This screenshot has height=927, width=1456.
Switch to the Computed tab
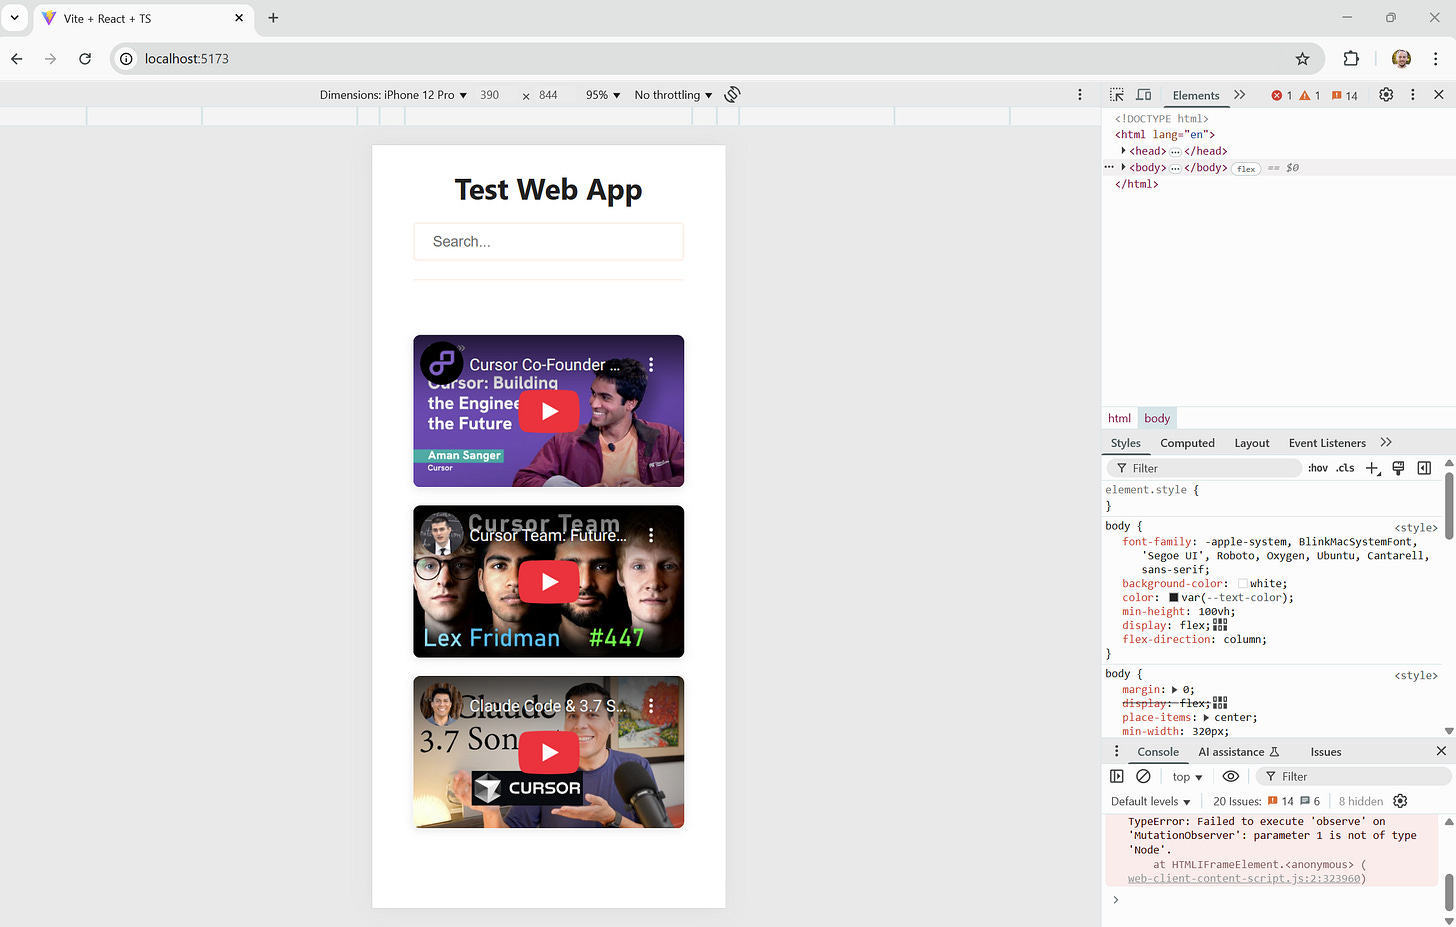1187,443
